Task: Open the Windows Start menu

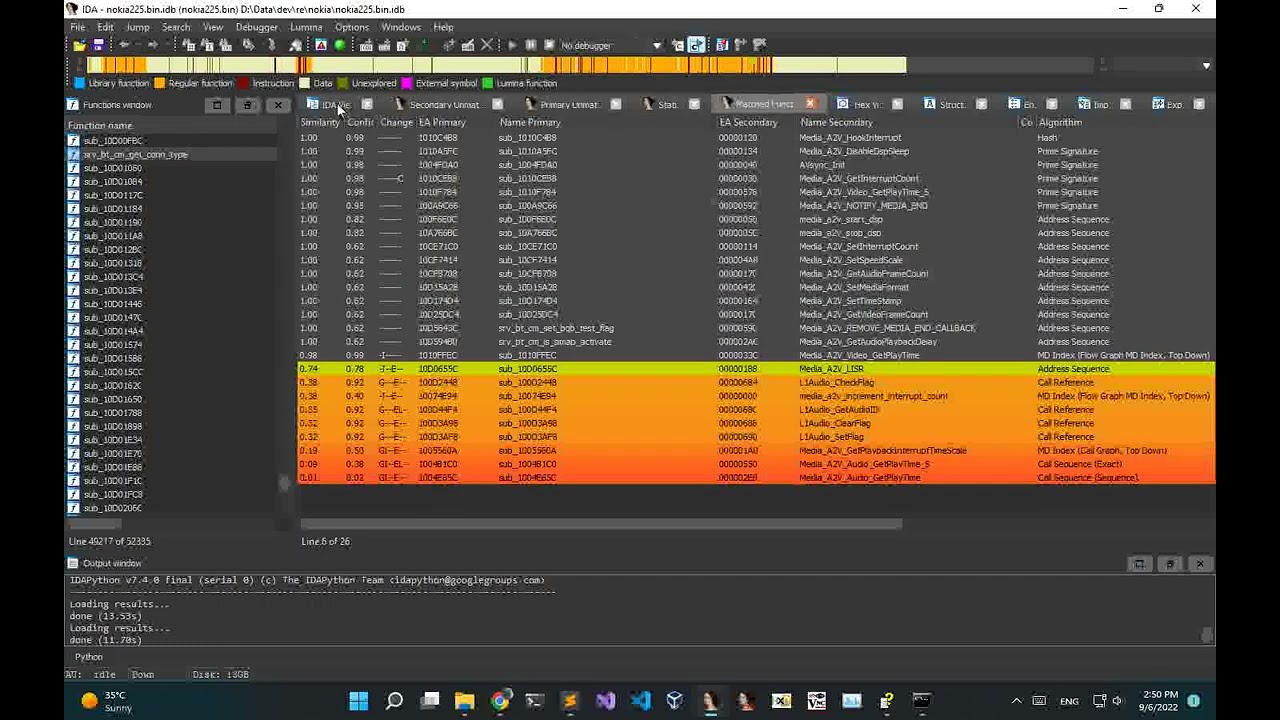Action: [359, 701]
